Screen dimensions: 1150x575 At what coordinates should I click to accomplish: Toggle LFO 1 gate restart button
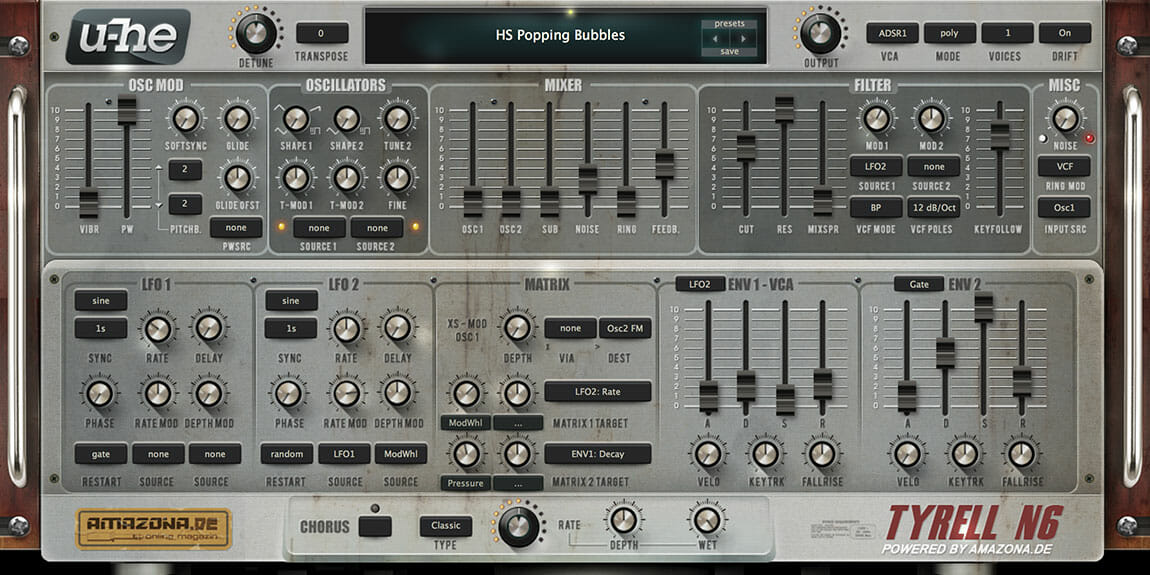(x=100, y=454)
